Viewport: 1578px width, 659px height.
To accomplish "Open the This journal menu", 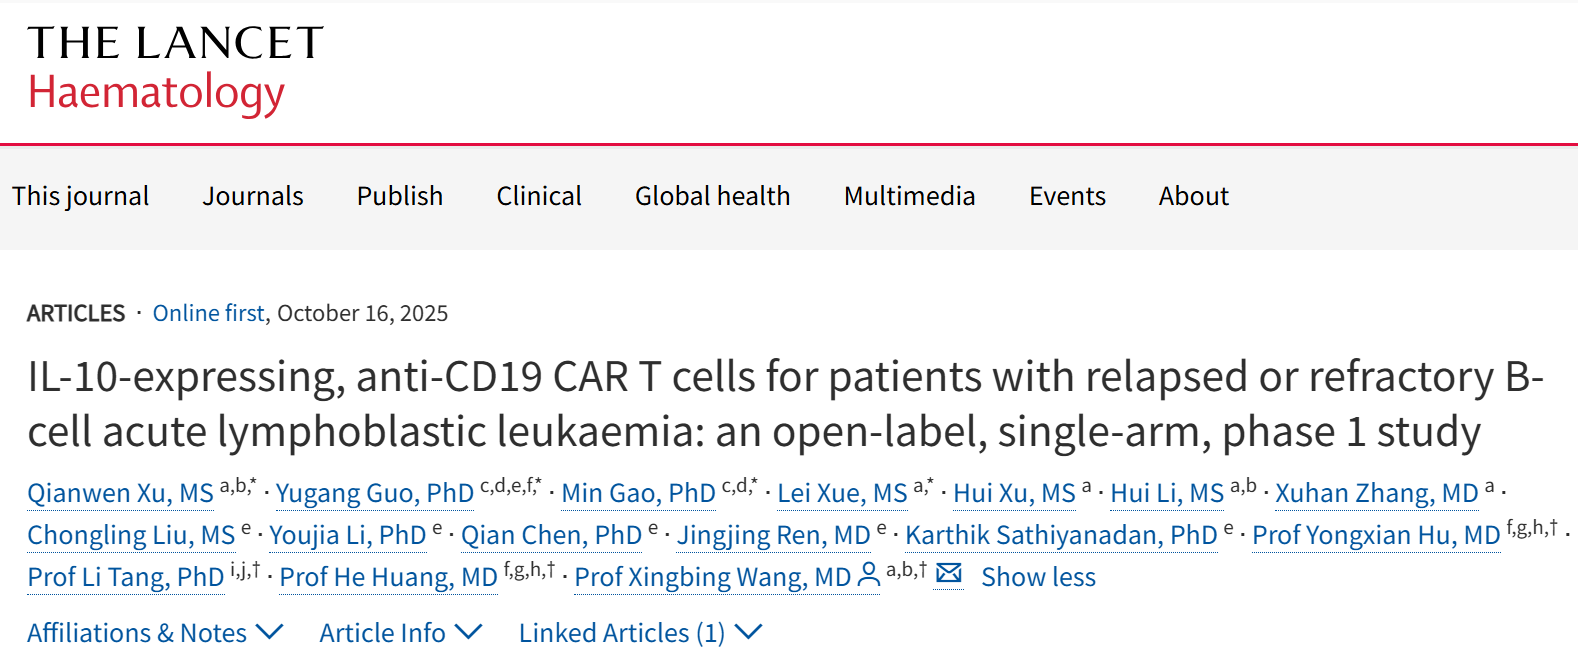I will (x=80, y=196).
